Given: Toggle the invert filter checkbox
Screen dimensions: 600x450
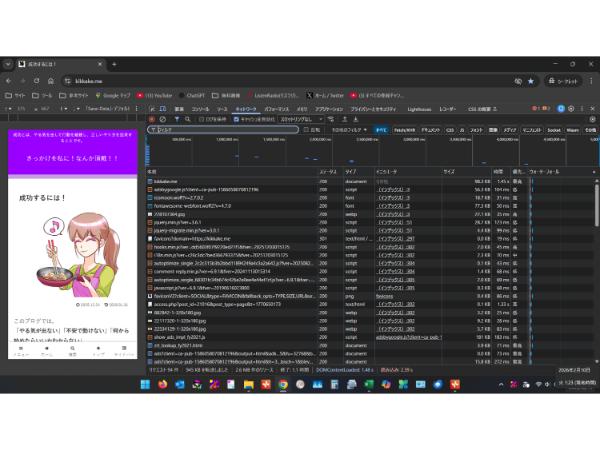Looking at the screenshot, I should point(306,130).
